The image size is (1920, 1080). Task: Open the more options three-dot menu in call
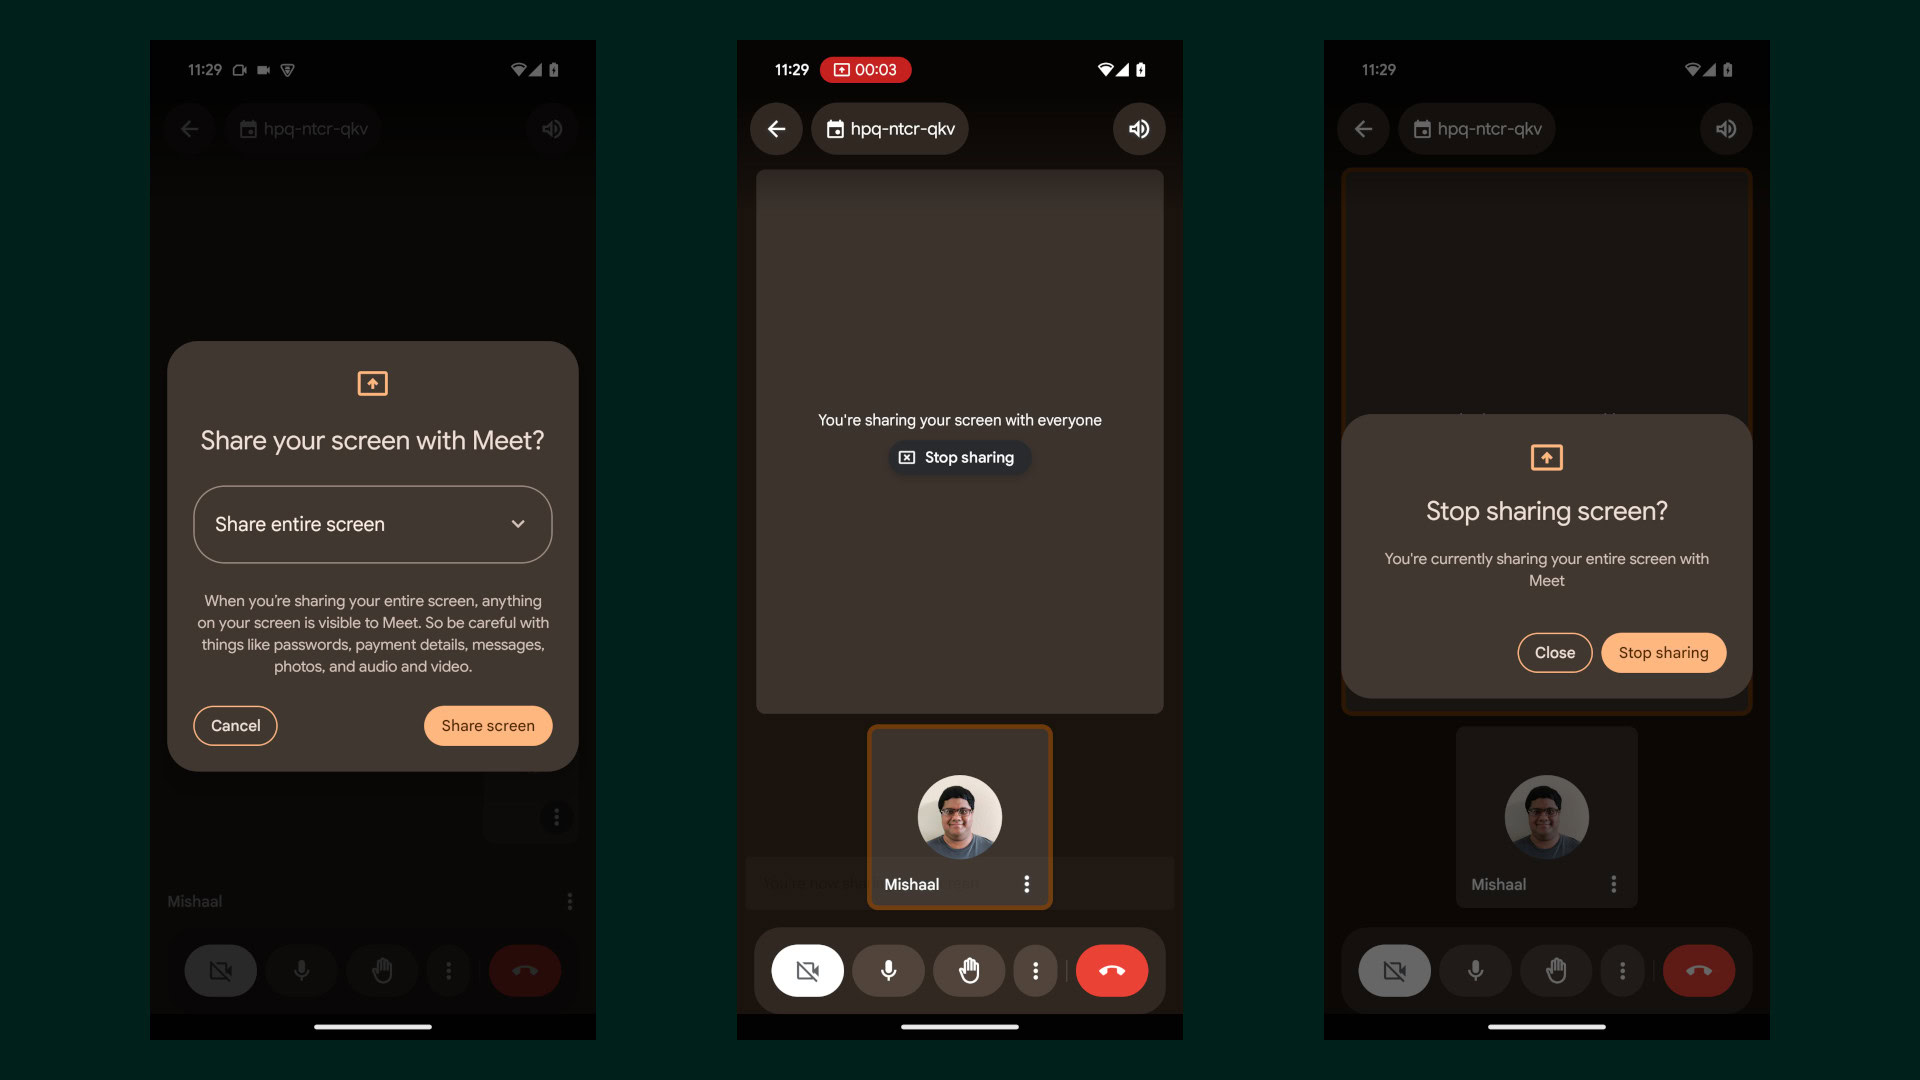(1035, 969)
